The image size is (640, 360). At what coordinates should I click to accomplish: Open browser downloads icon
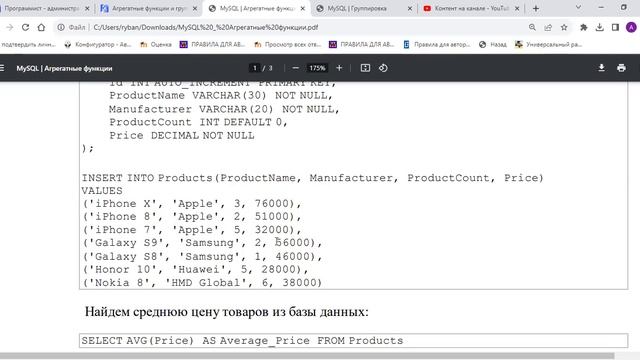600,27
